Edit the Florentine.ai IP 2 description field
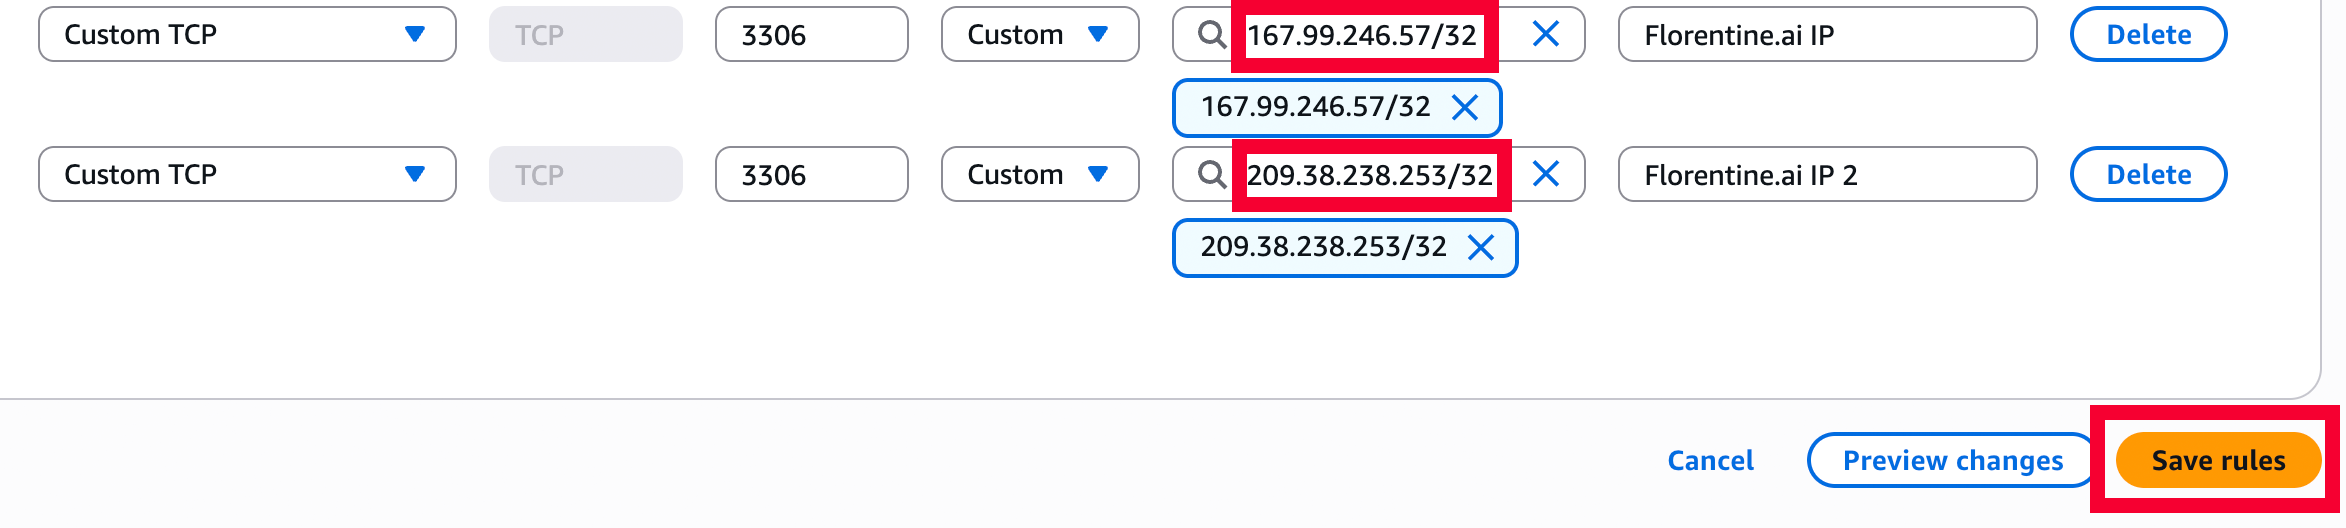The width and height of the screenshot is (2346, 528). (x=1826, y=175)
